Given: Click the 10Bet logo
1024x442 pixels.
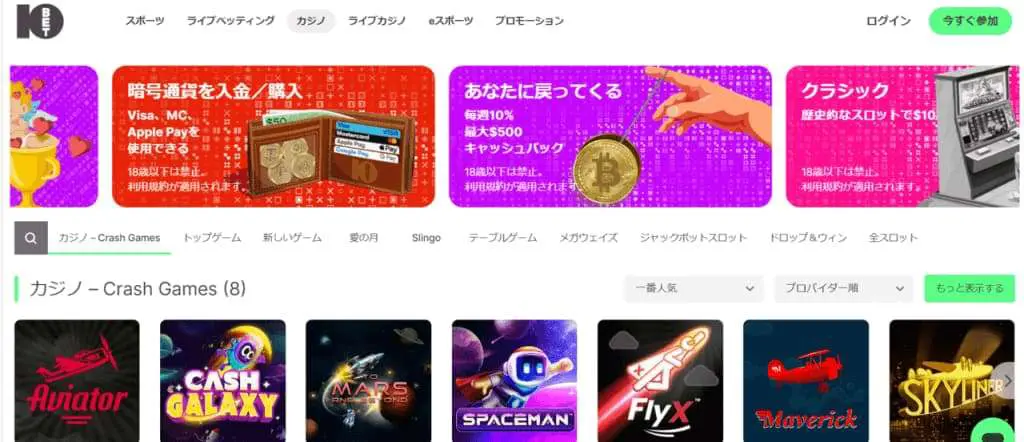Looking at the screenshot, I should [40, 21].
